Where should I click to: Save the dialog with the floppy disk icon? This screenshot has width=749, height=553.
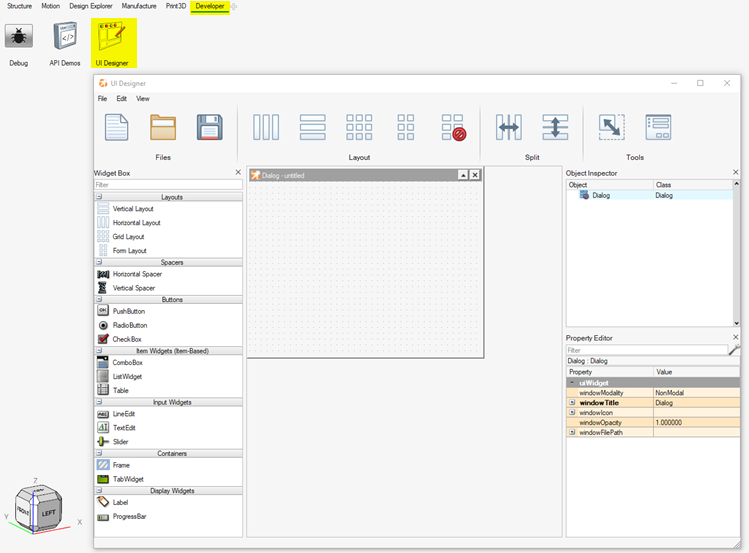point(209,127)
